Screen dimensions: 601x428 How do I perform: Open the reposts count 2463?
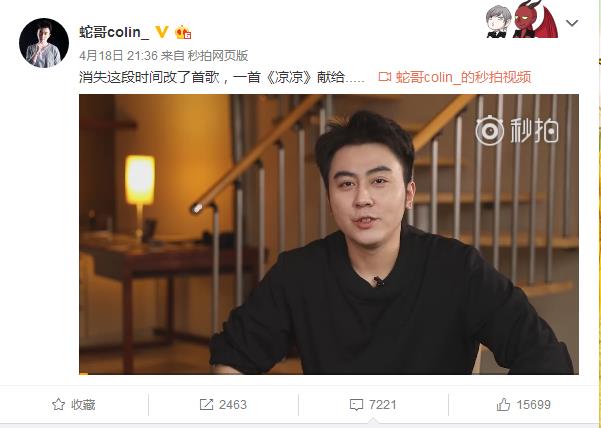(x=233, y=405)
